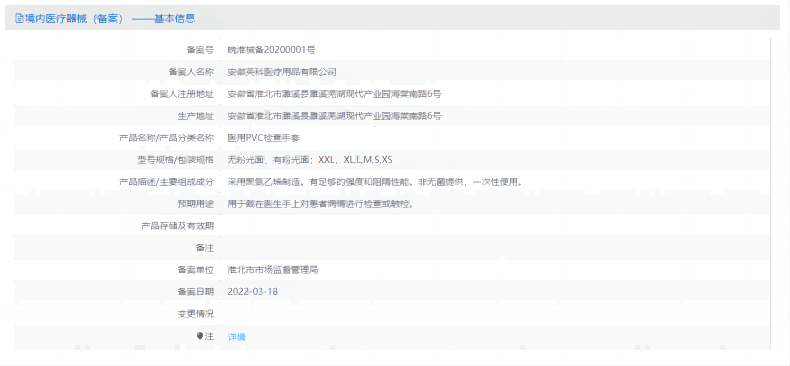This screenshot has width=790, height=366.
Task: Click the 变更情况 label
Action: [195, 314]
